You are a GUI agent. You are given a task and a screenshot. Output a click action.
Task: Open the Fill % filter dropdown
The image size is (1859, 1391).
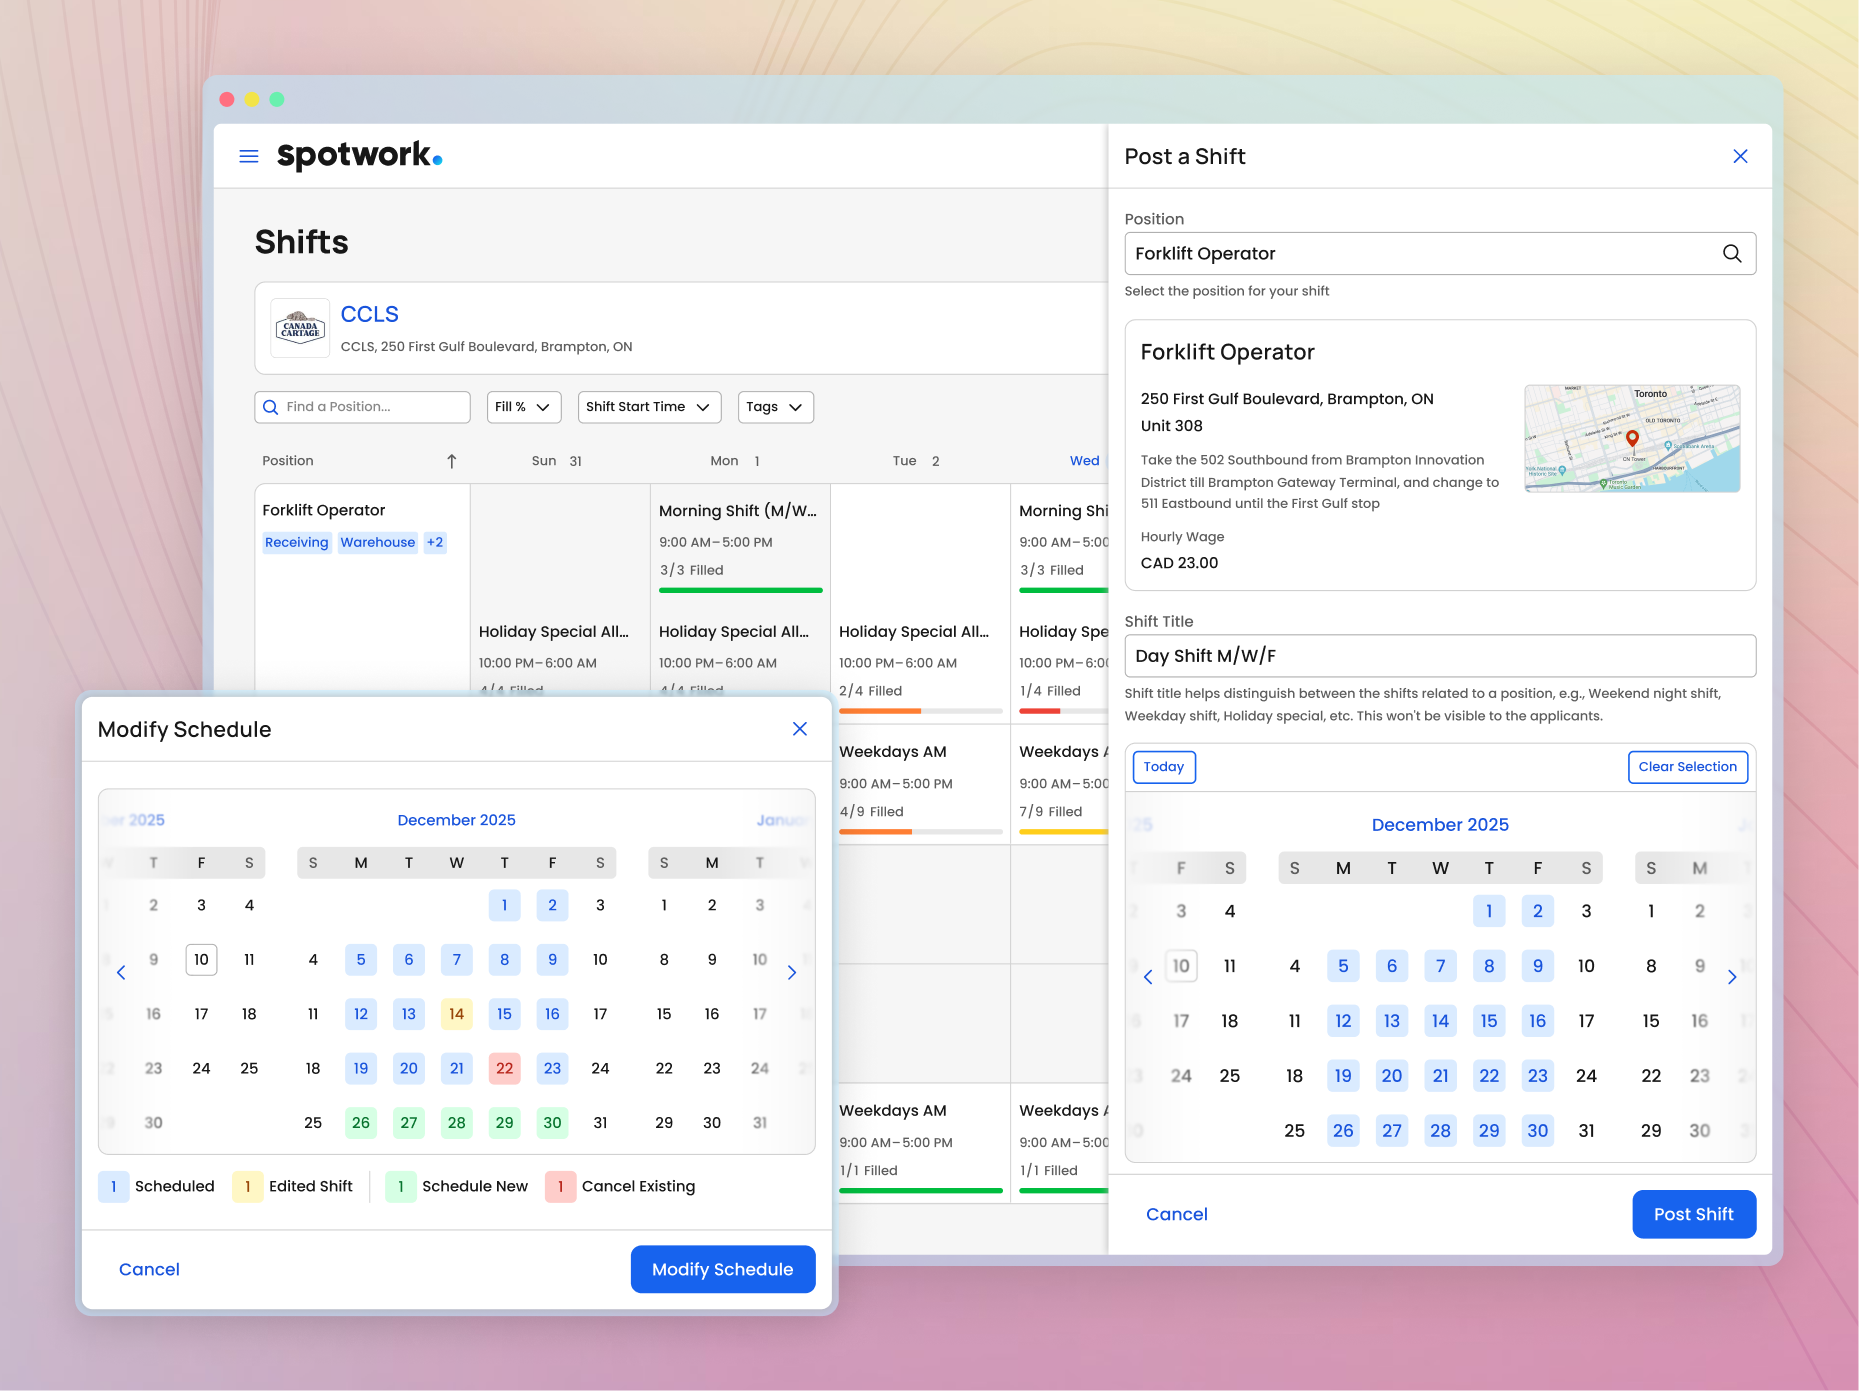click(x=523, y=407)
